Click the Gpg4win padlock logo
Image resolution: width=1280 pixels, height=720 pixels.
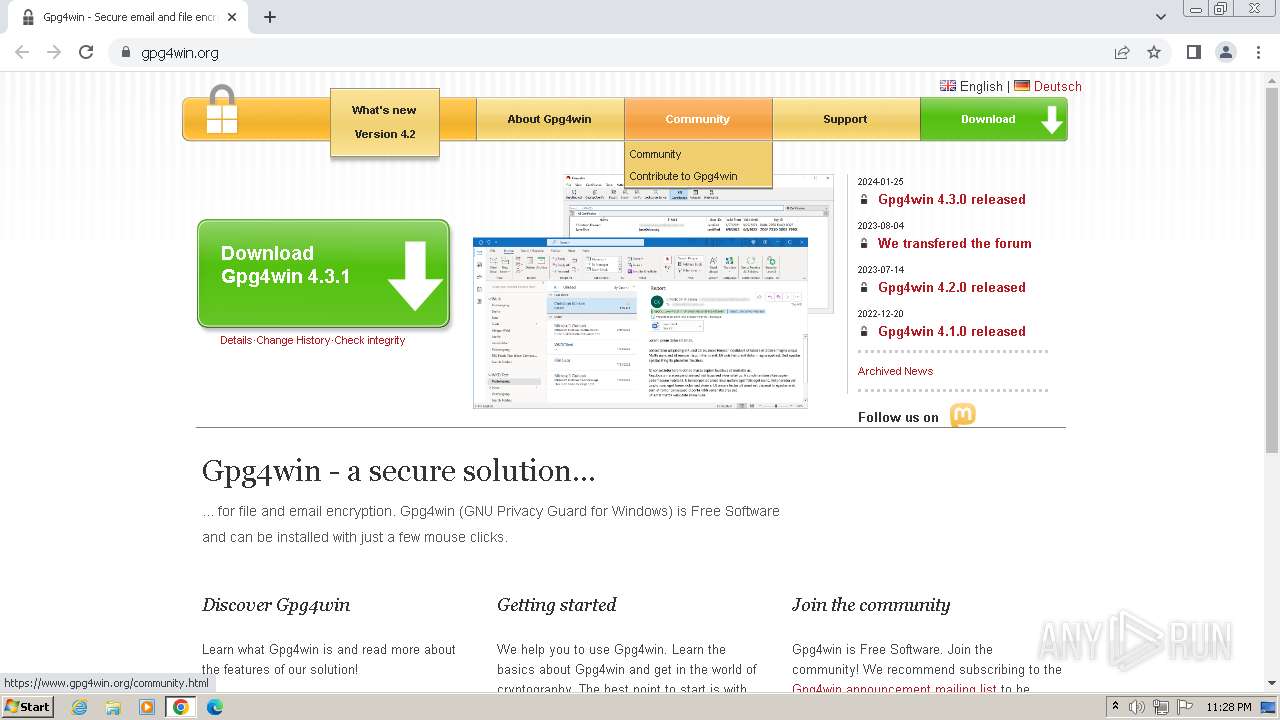[222, 109]
